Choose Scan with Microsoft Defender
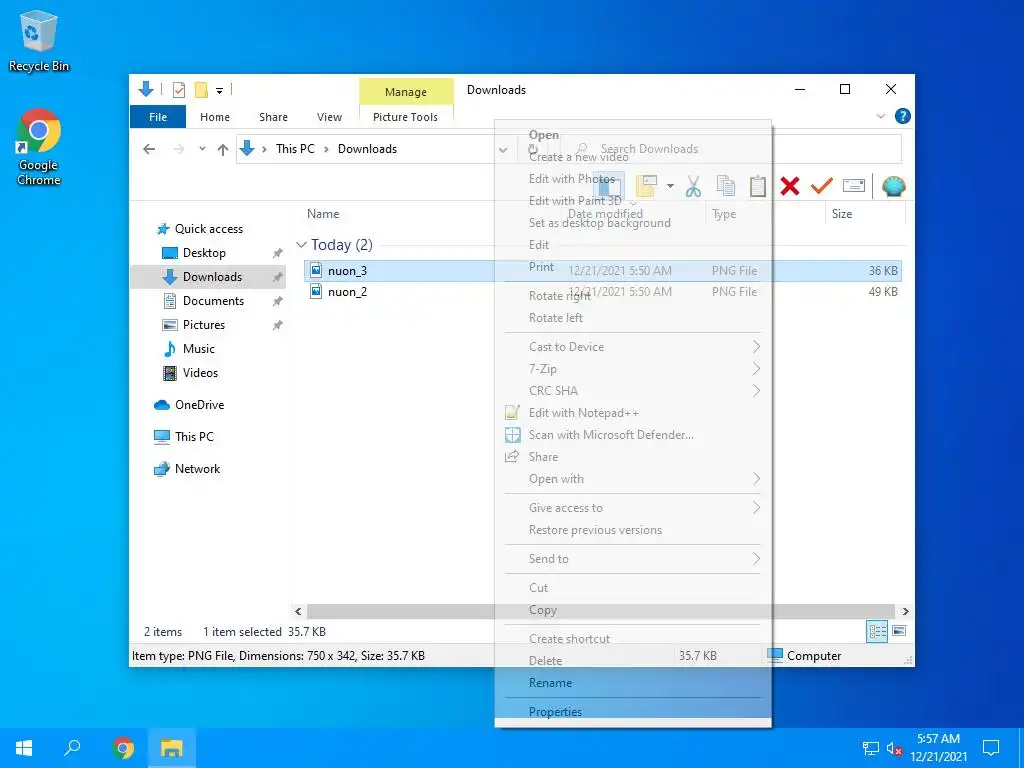Viewport: 1024px width, 768px height. tap(633, 435)
